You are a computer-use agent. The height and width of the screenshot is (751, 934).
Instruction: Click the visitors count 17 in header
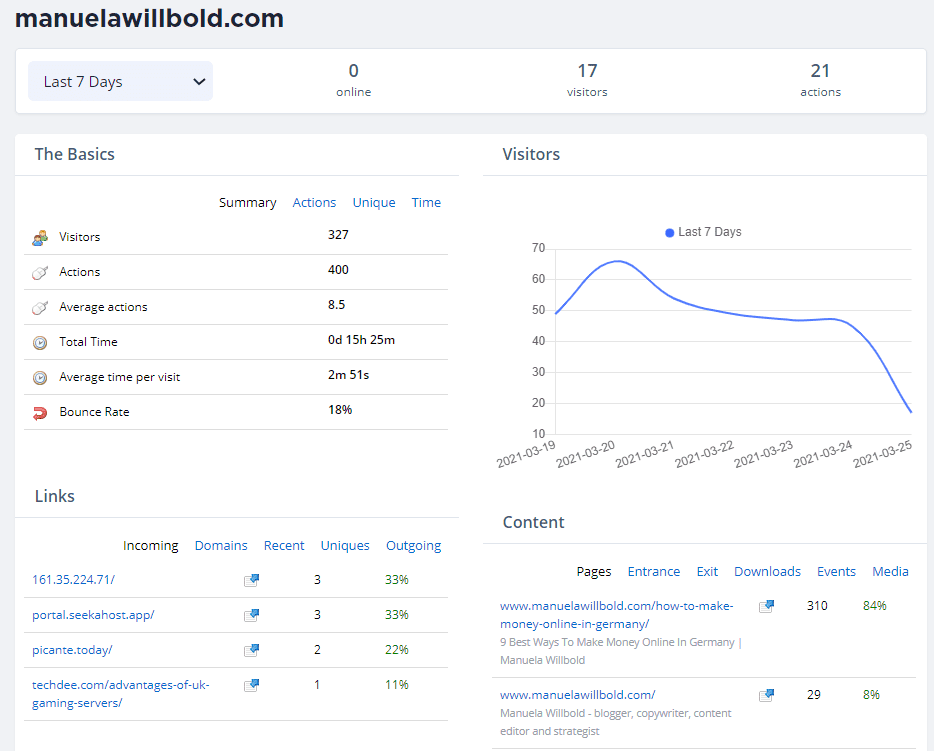587,71
